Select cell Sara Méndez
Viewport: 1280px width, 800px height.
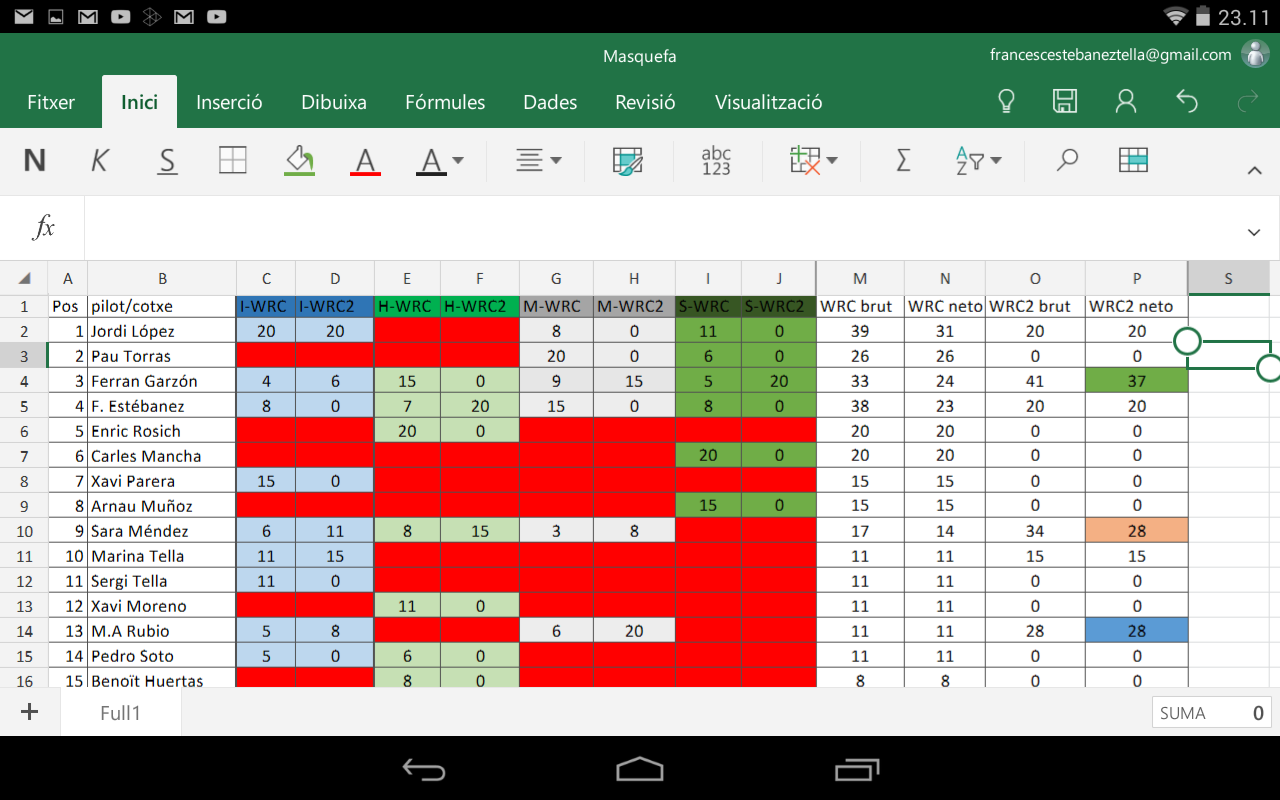162,531
